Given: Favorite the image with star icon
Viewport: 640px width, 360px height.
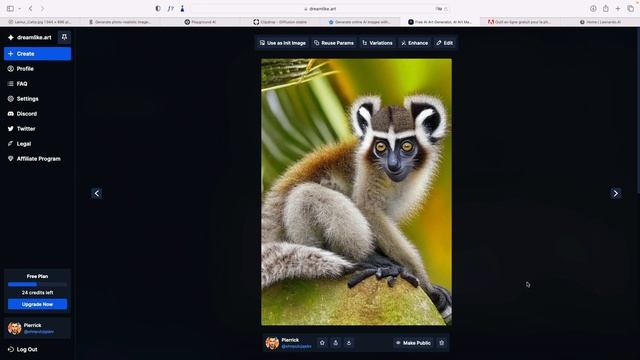Looking at the screenshot, I should [322, 343].
